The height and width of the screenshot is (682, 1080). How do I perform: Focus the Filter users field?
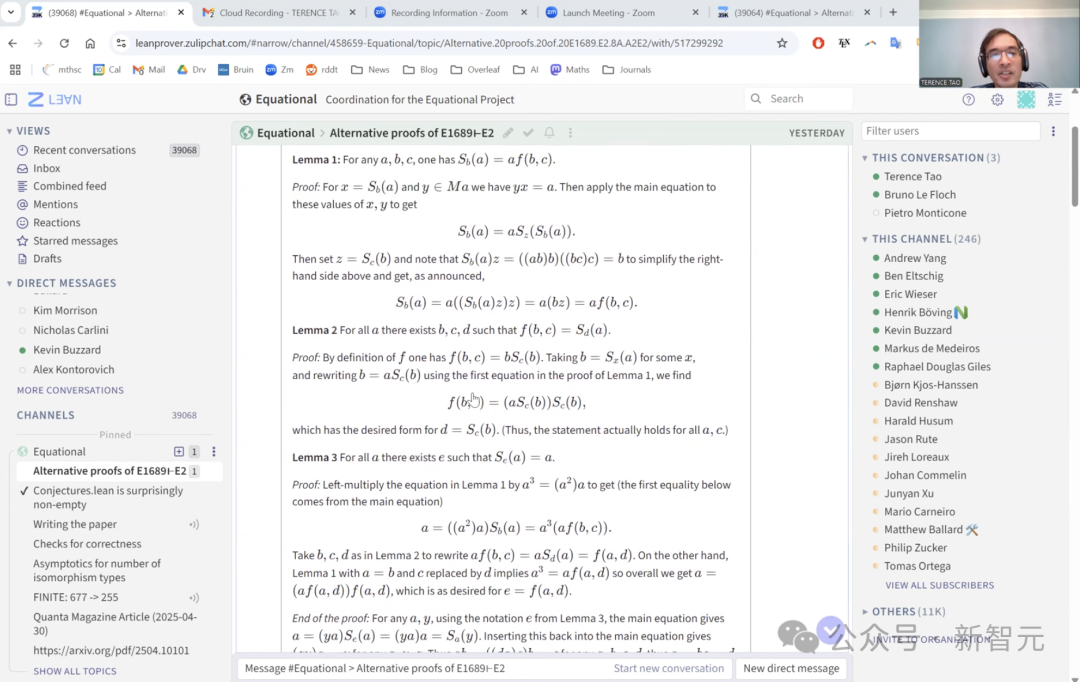(x=951, y=131)
